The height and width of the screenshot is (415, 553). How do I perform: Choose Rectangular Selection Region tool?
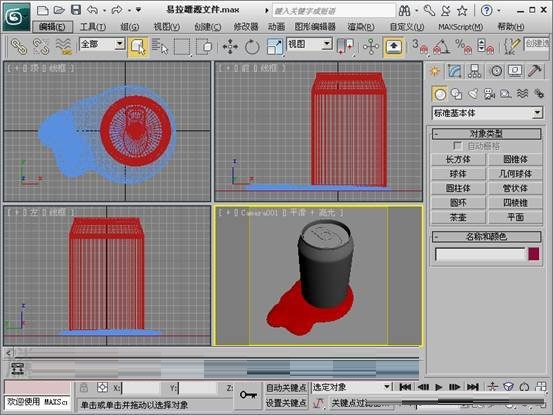182,47
